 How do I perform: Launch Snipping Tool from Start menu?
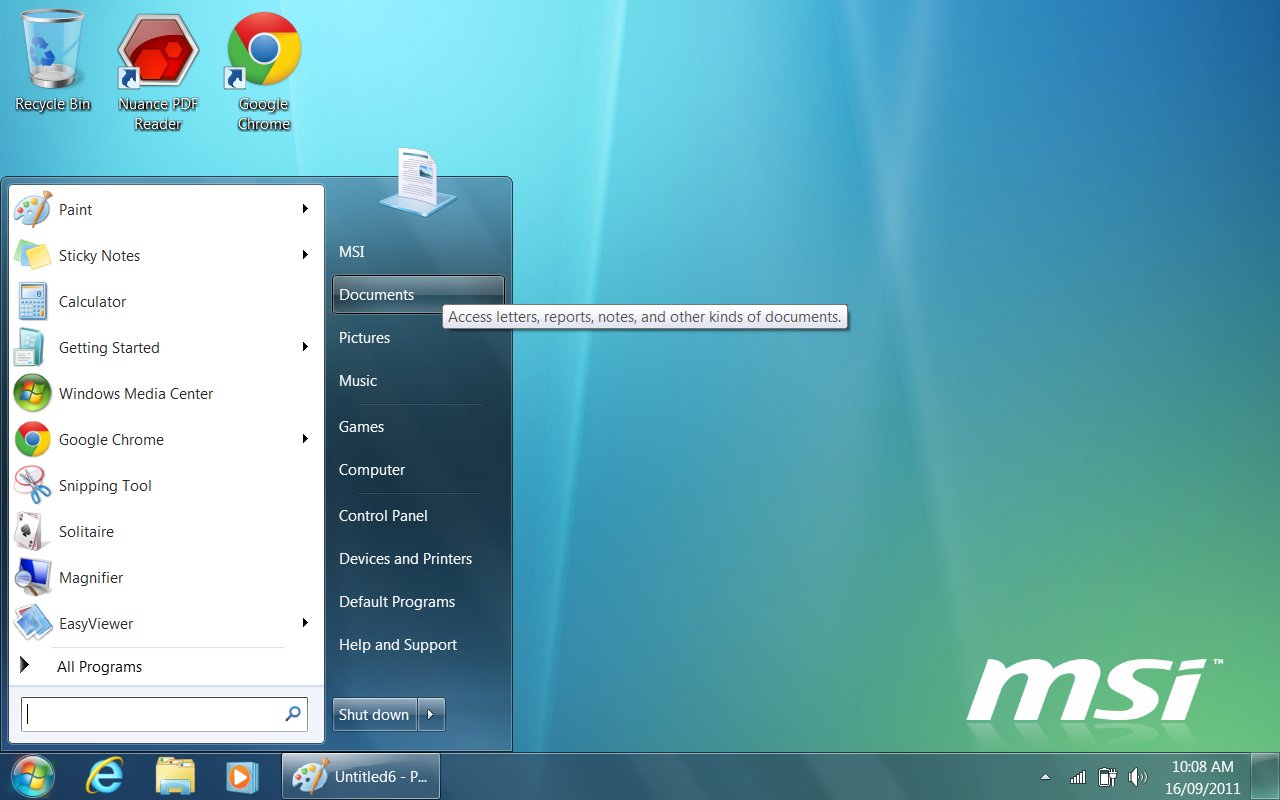[105, 486]
